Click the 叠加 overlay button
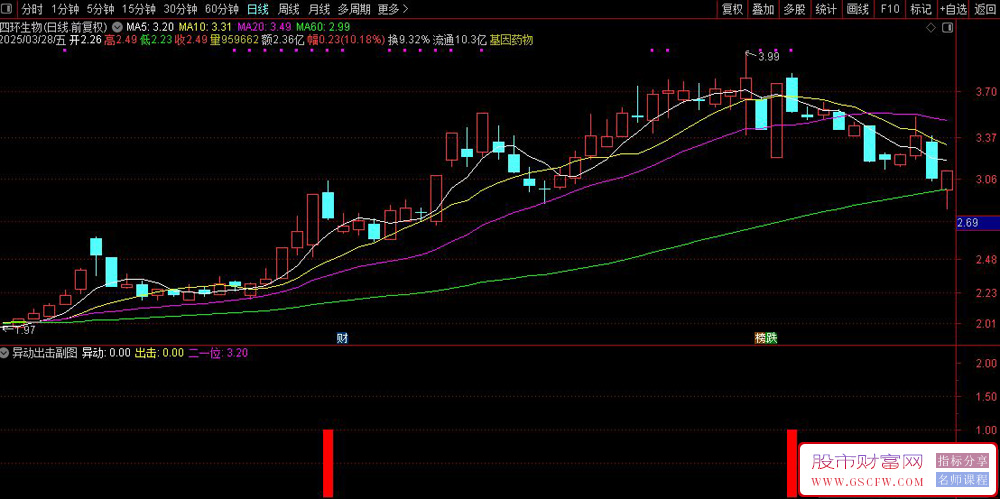Image resolution: width=1000 pixels, height=499 pixels. click(763, 9)
